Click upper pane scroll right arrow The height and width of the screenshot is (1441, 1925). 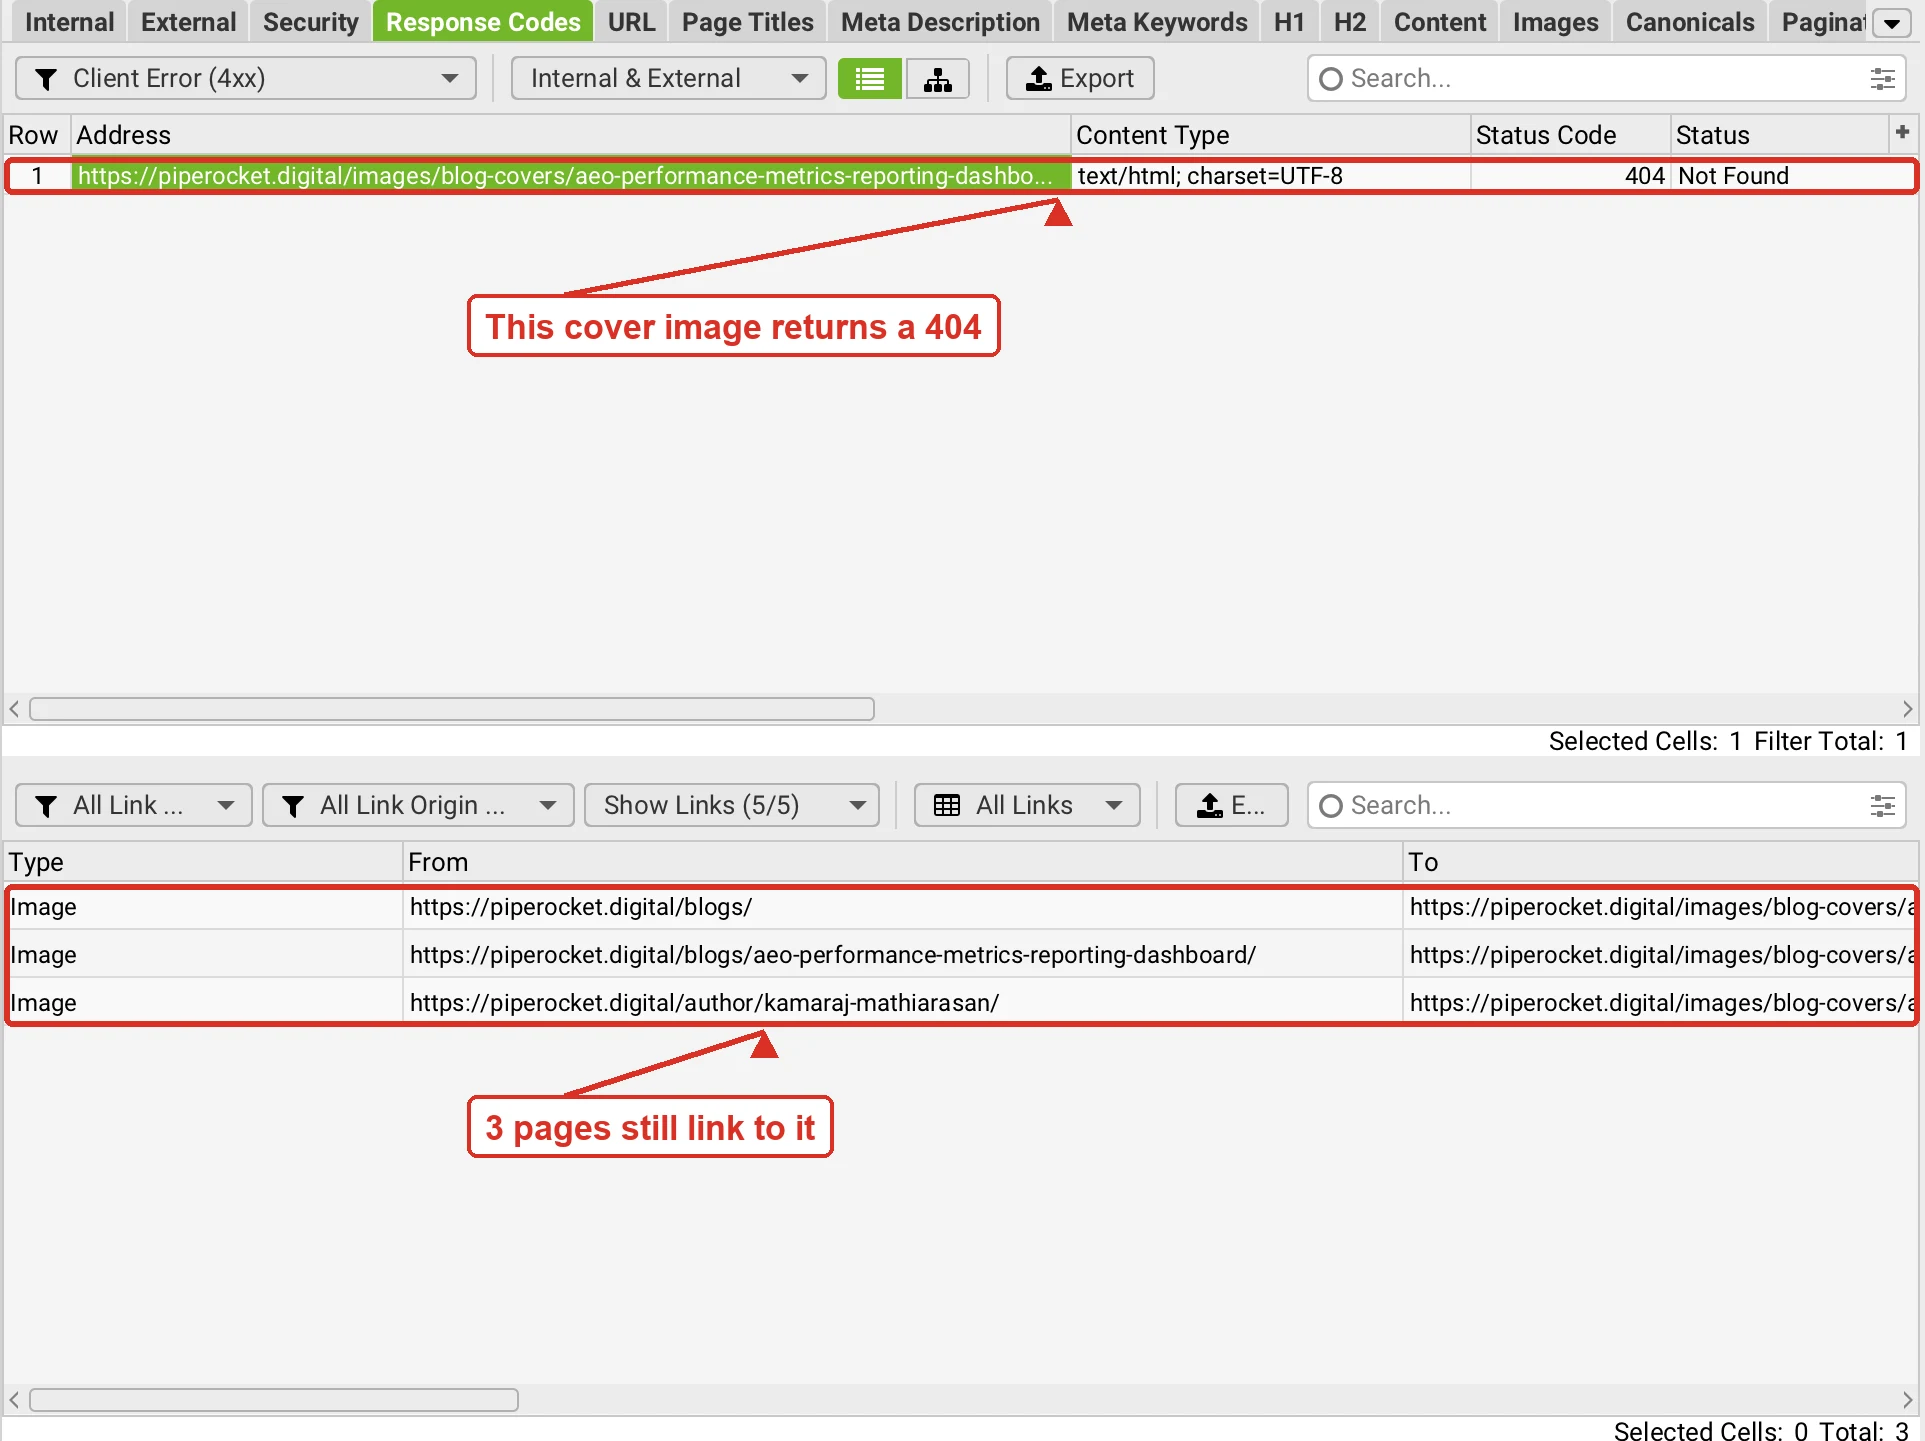pos(1907,709)
